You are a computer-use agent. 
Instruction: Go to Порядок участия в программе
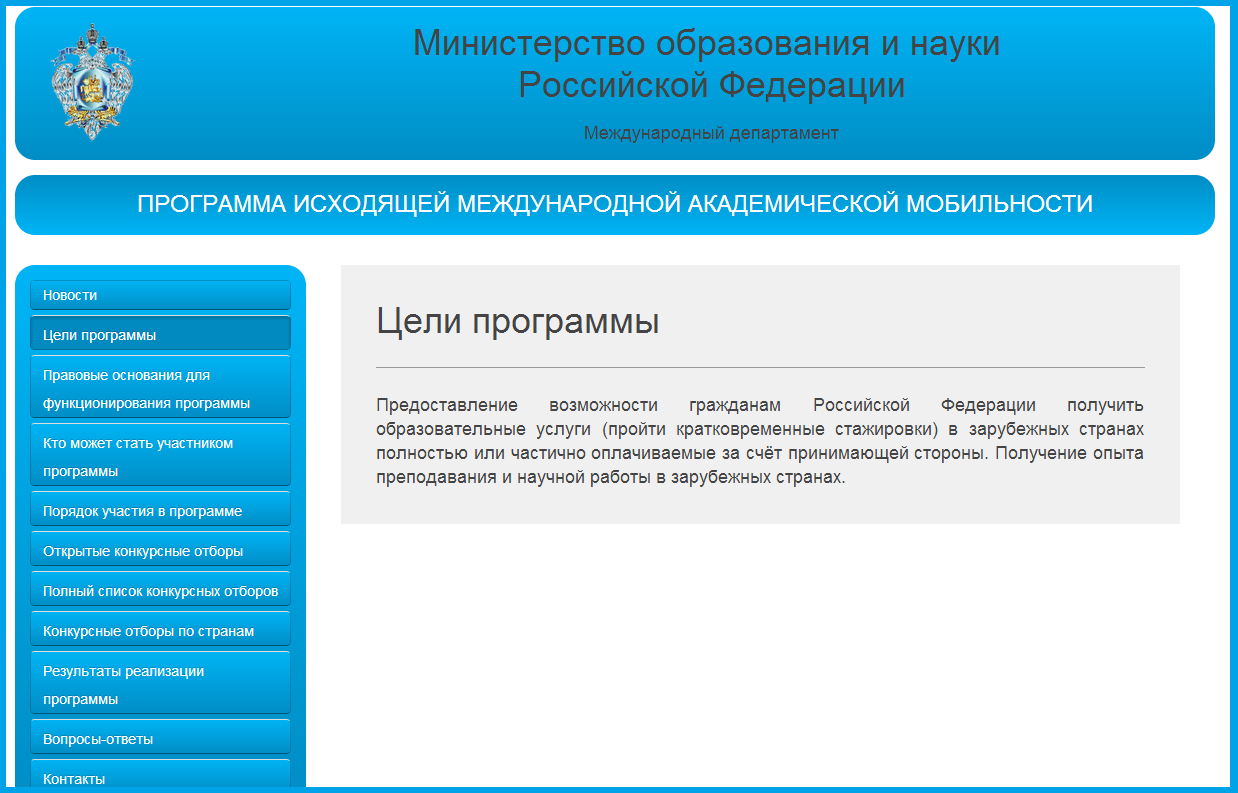point(160,510)
